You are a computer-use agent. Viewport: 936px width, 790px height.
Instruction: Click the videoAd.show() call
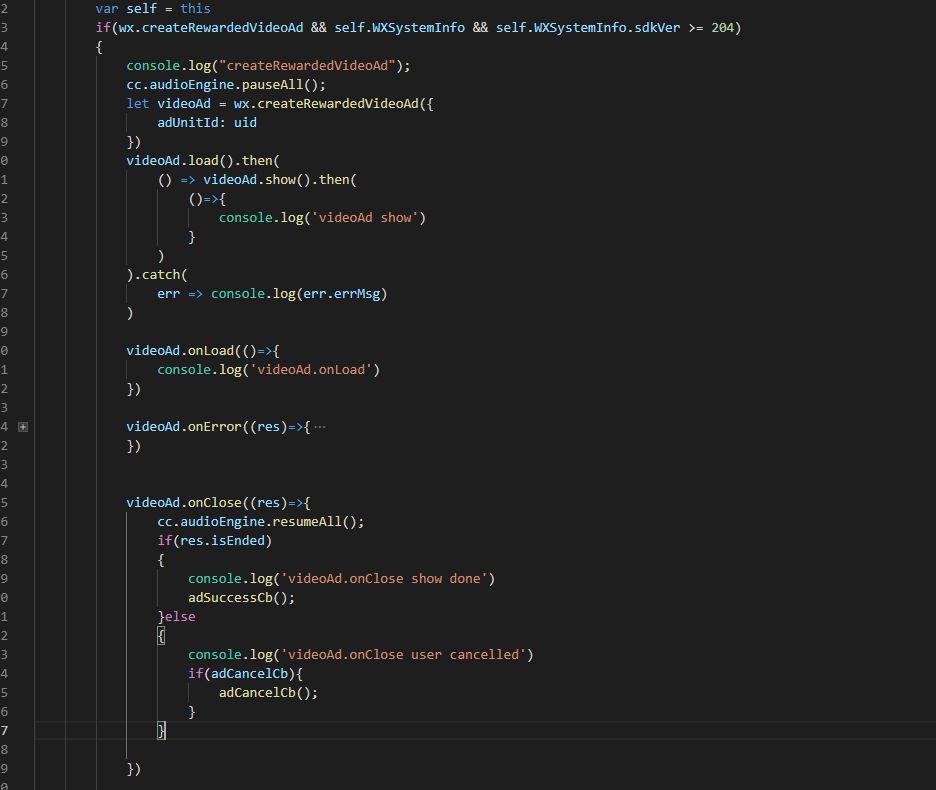point(257,180)
